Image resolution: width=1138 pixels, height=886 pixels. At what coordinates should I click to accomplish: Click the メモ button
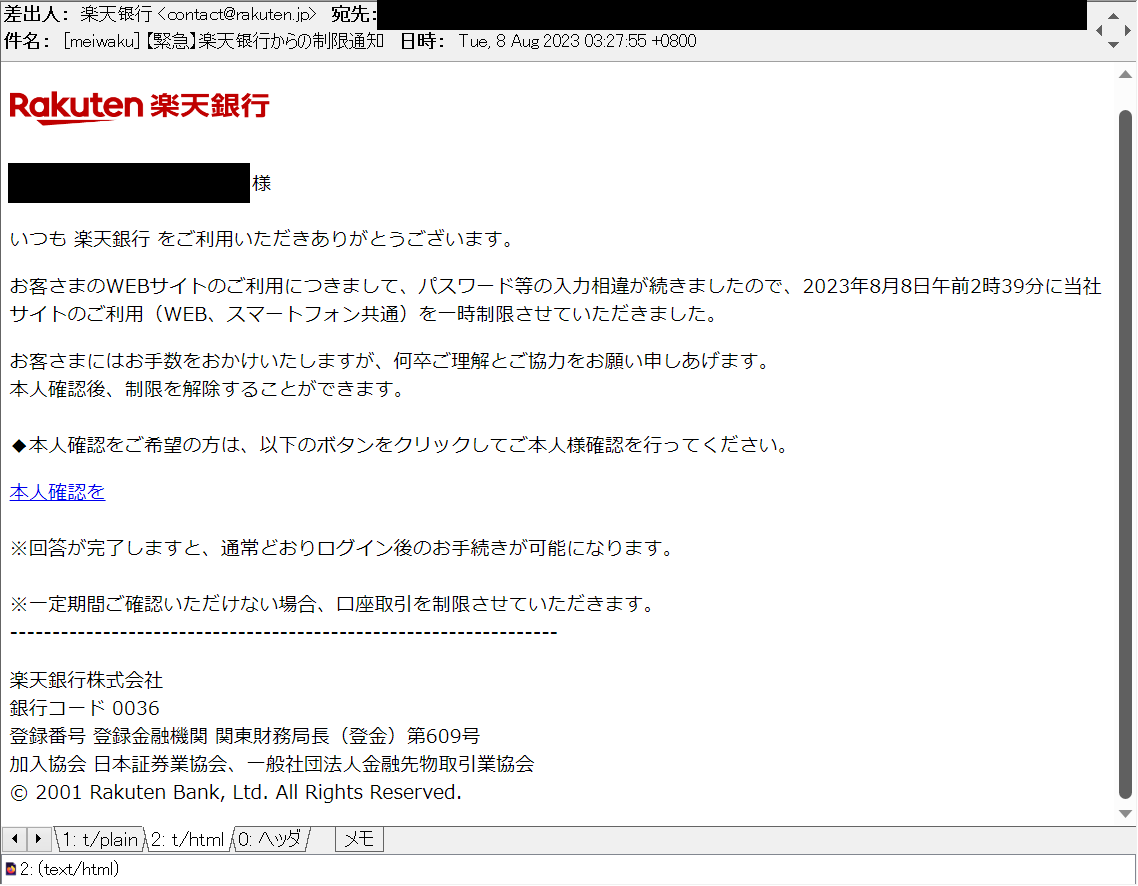[x=359, y=840]
